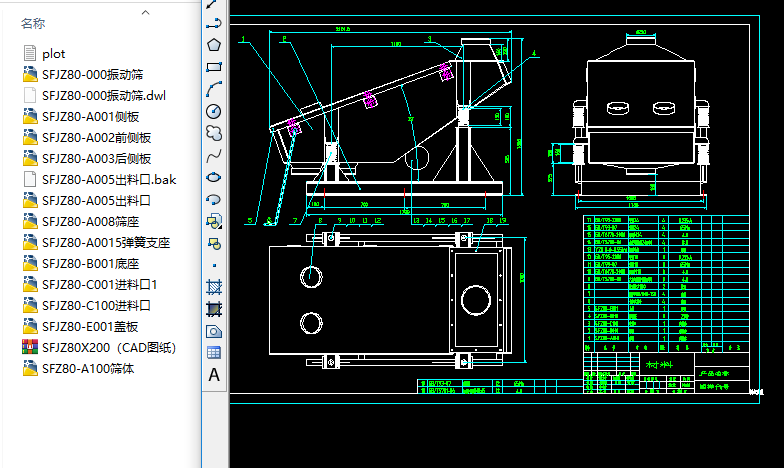Click the blank file icon beside SFJZ80-A005出料口.bak

[x=30, y=179]
